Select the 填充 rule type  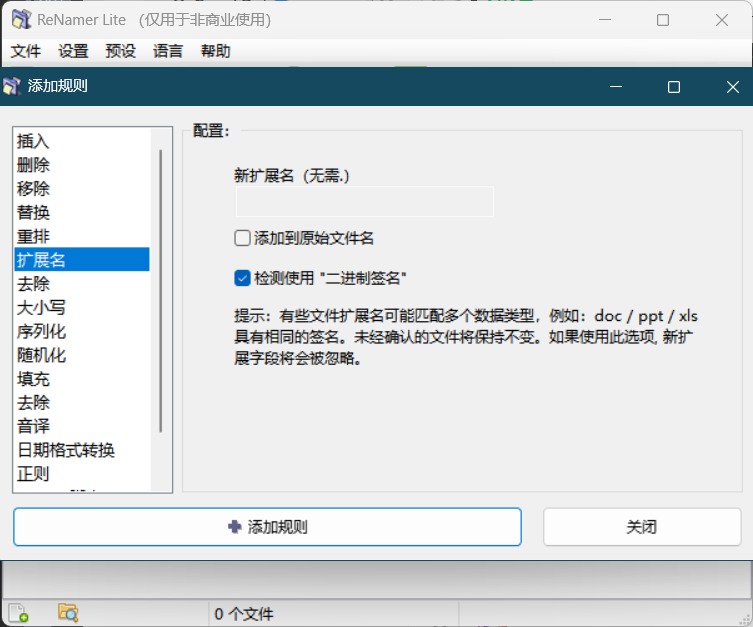pyautogui.click(x=82, y=379)
